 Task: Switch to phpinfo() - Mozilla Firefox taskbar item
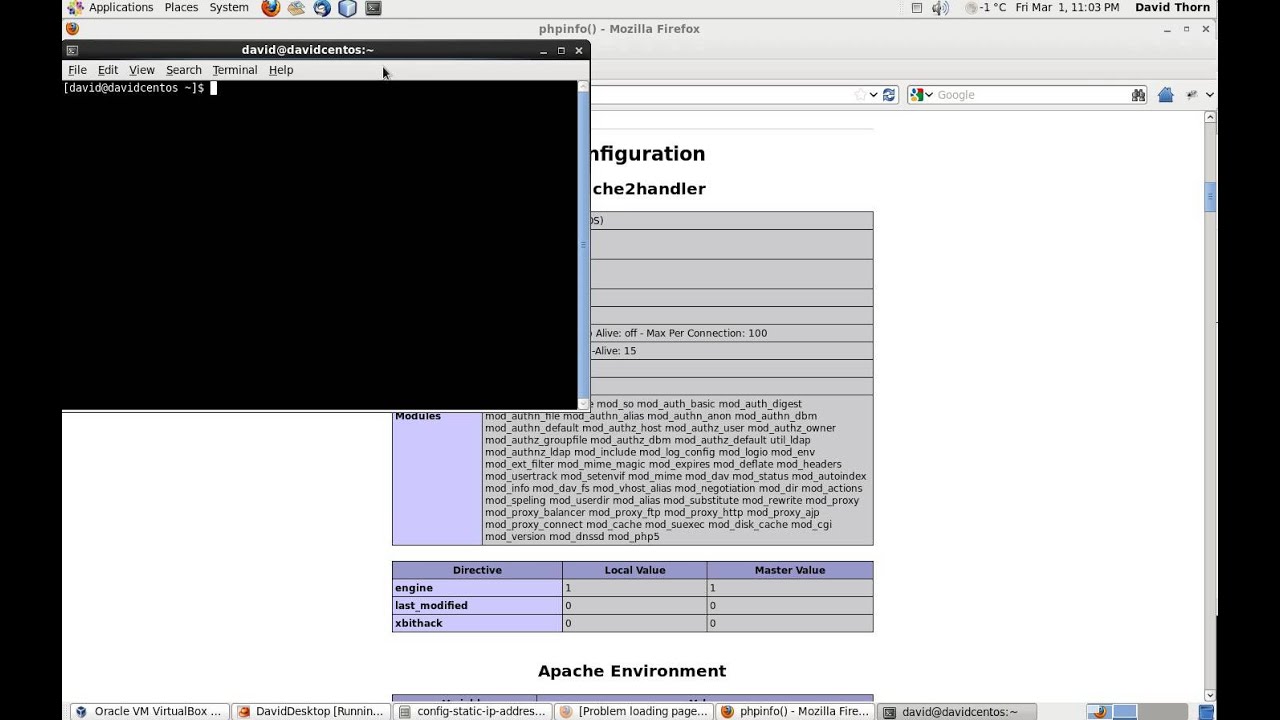click(x=796, y=711)
